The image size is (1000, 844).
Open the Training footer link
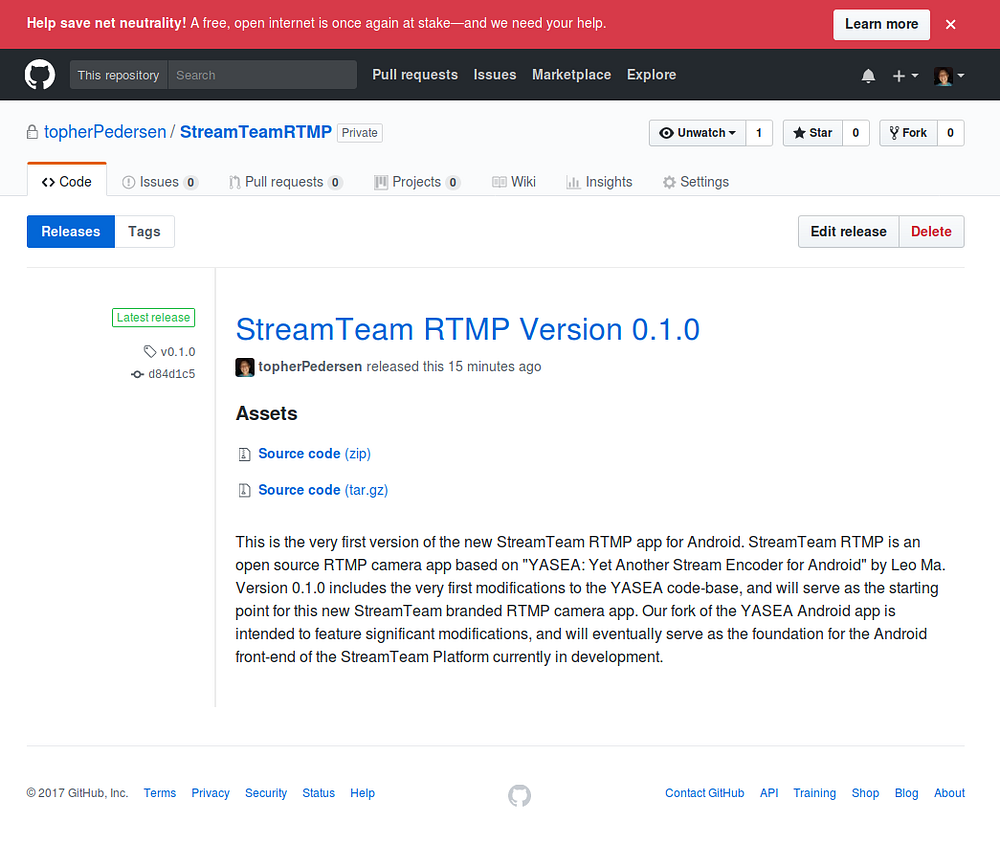814,793
